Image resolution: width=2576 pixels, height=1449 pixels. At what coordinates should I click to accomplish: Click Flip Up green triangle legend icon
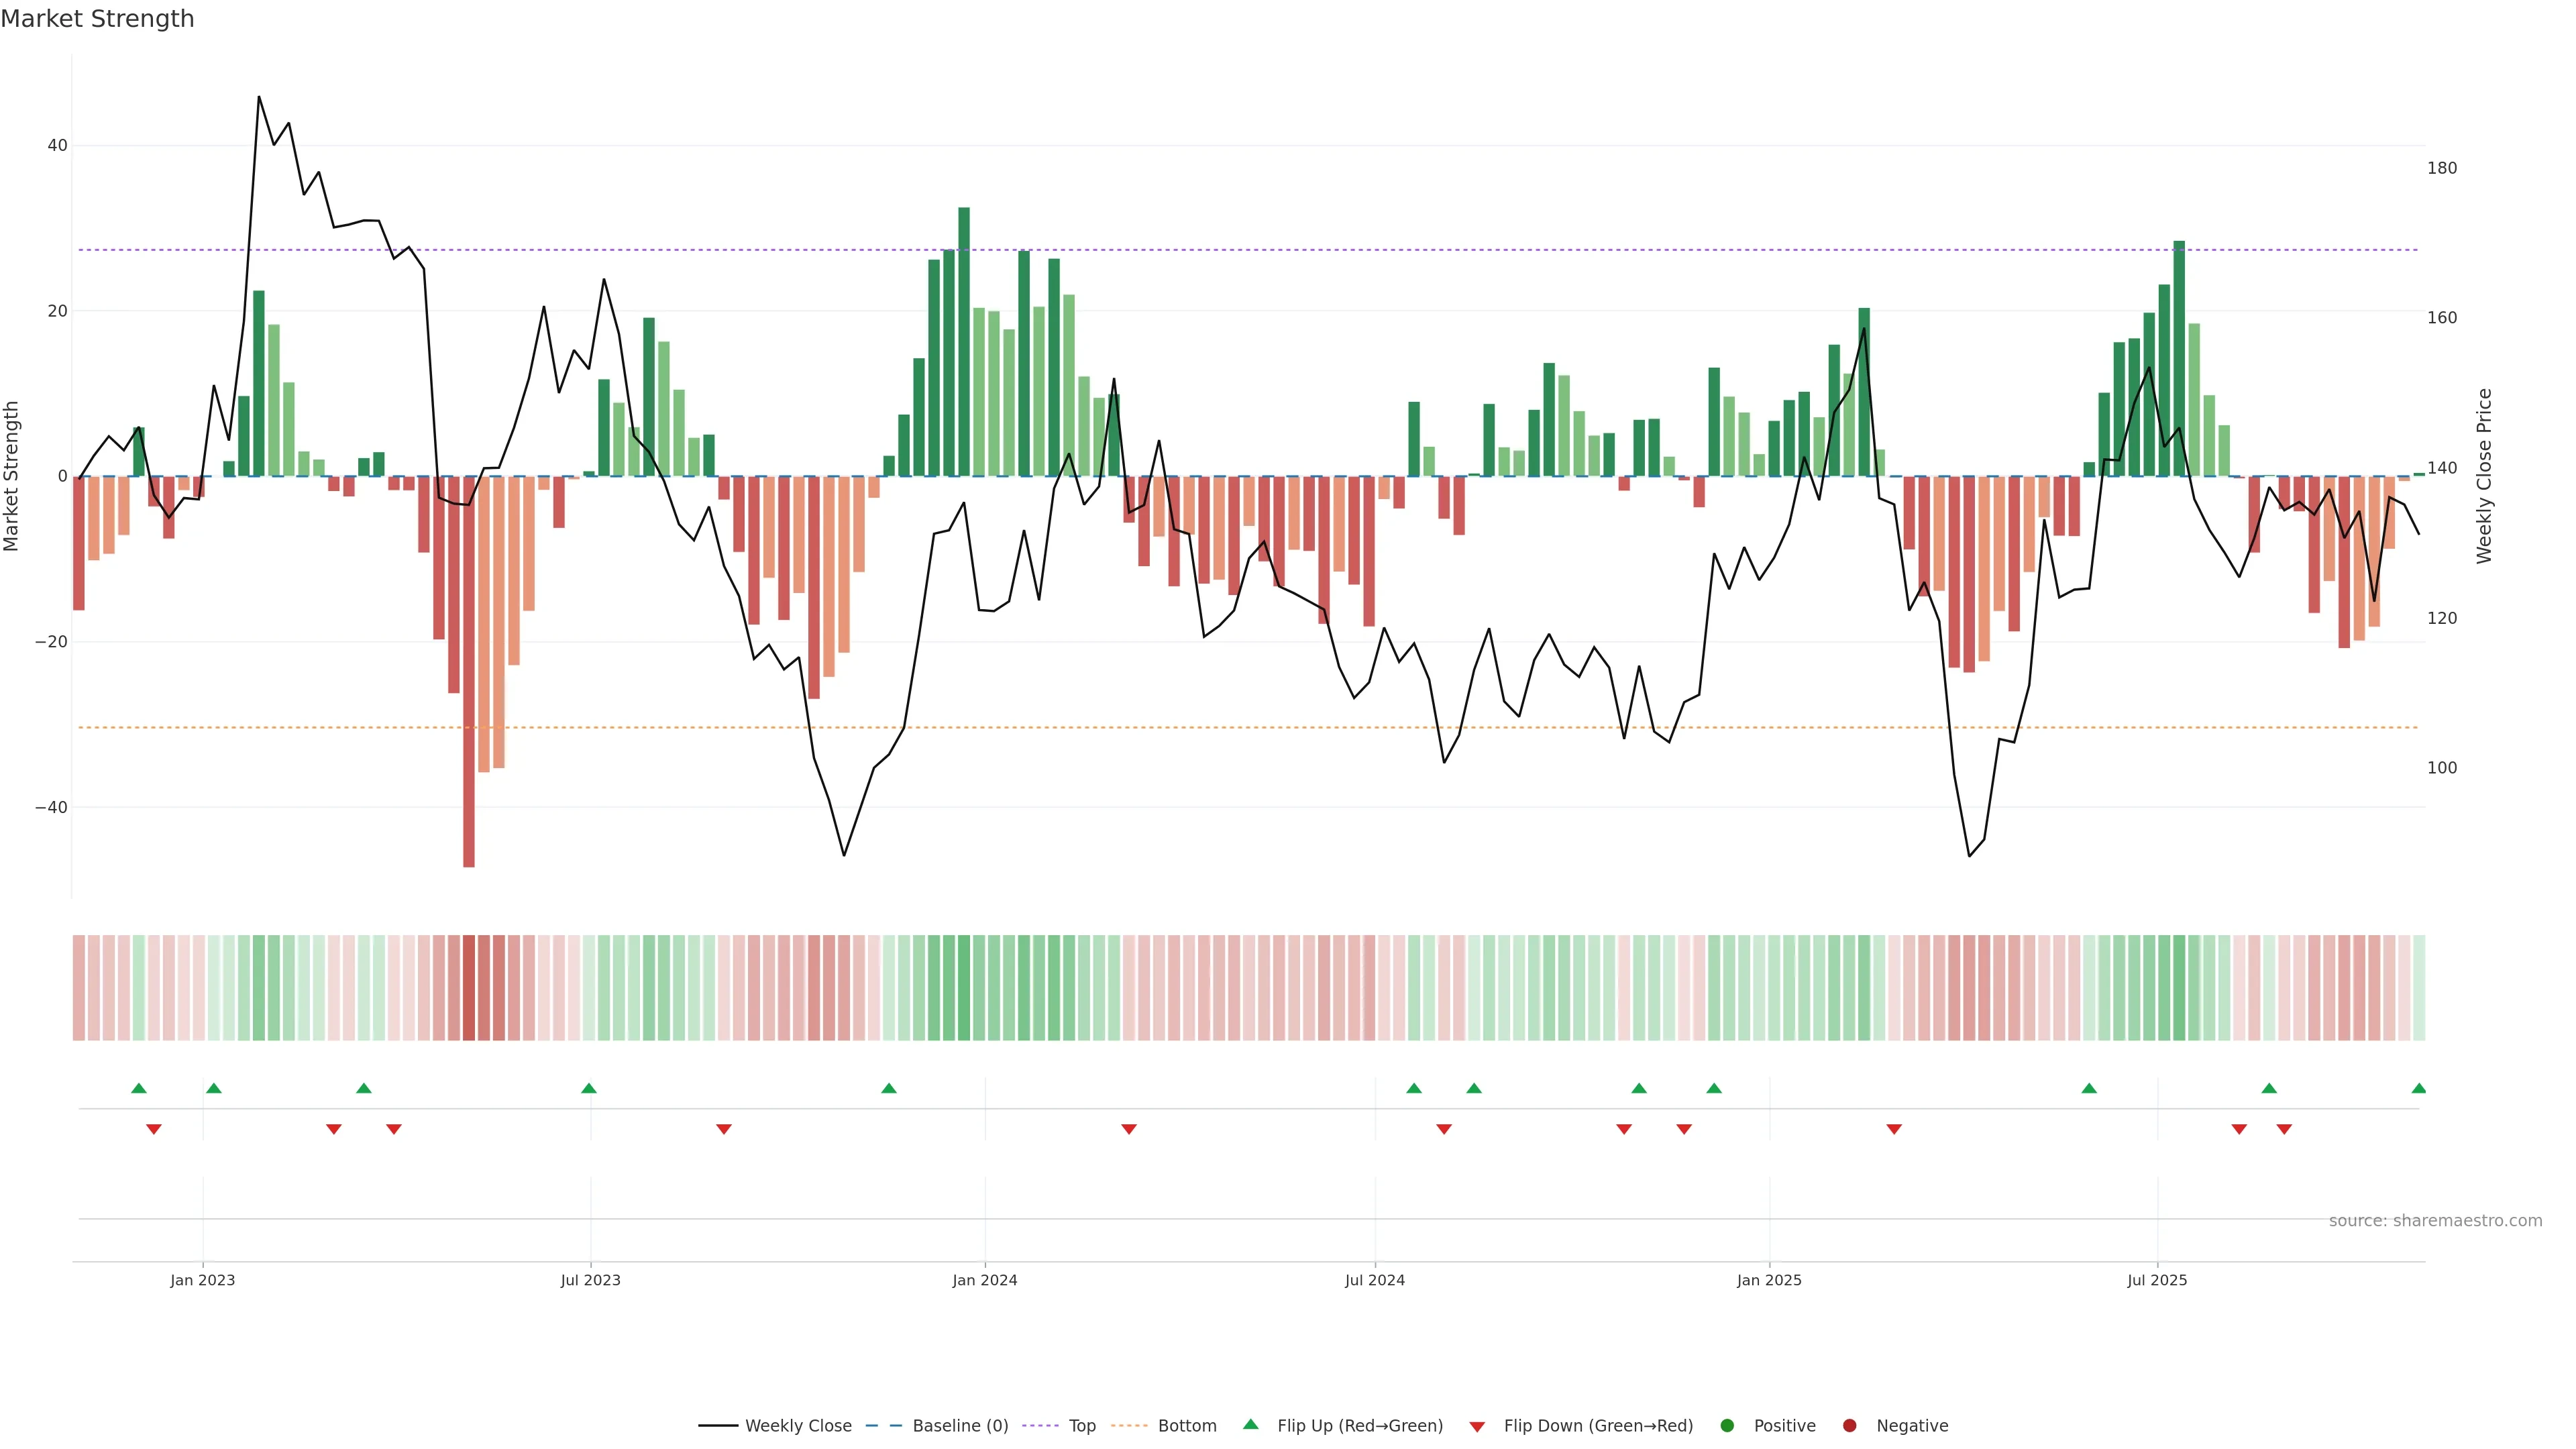pyautogui.click(x=1250, y=1424)
